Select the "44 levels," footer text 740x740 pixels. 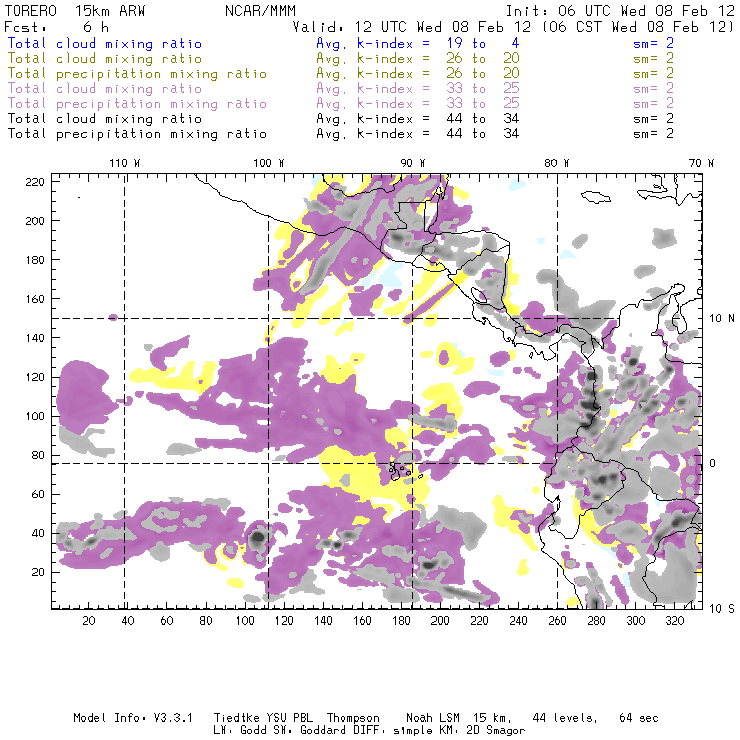pos(565,718)
